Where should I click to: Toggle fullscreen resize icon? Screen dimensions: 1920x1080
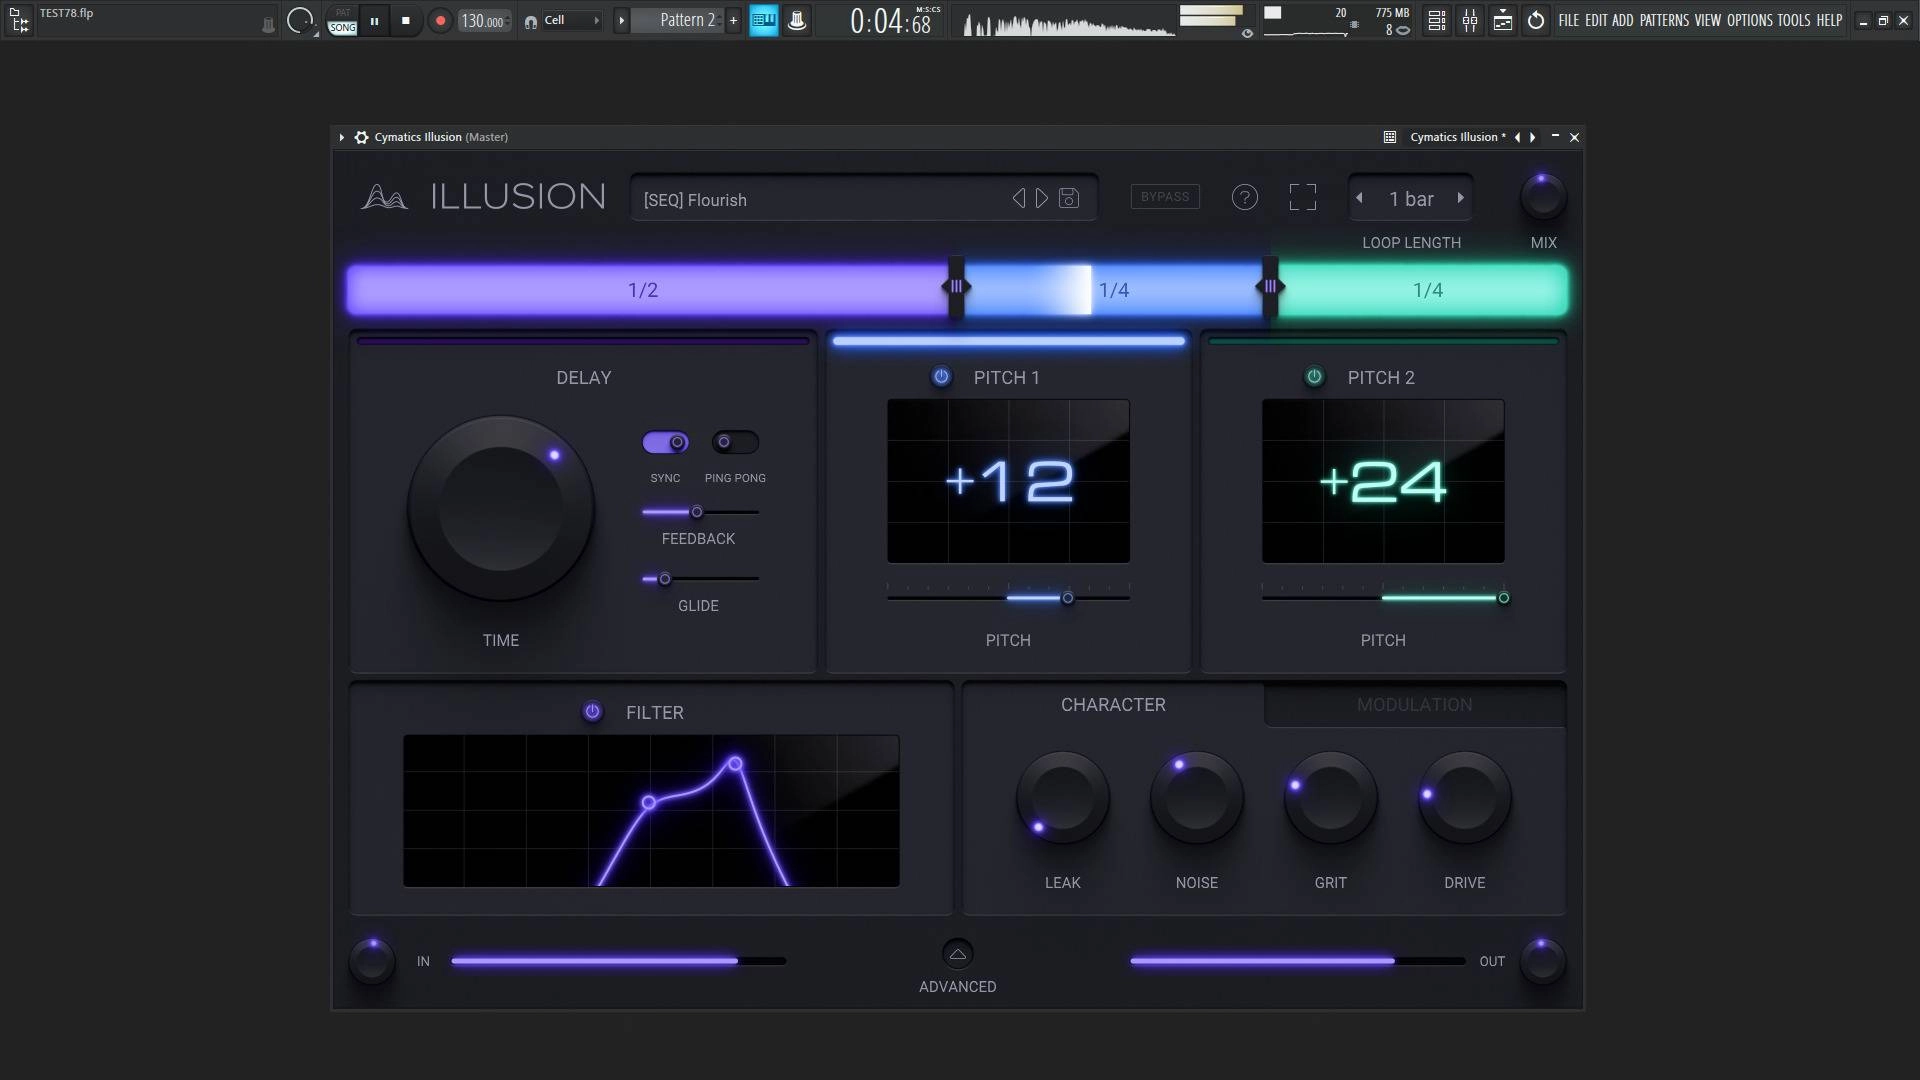pyautogui.click(x=1302, y=197)
